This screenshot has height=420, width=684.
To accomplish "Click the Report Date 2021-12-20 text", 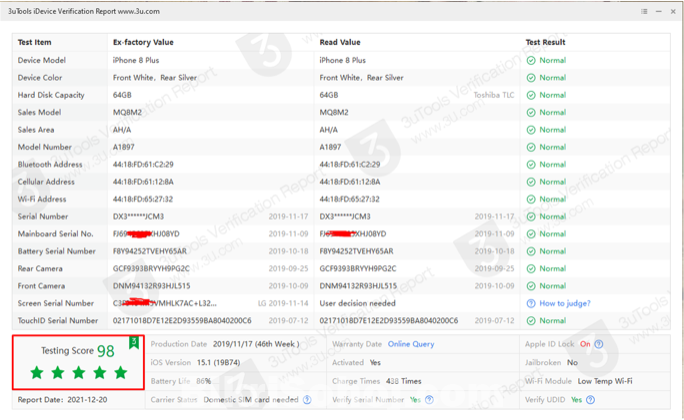I will (x=62, y=400).
